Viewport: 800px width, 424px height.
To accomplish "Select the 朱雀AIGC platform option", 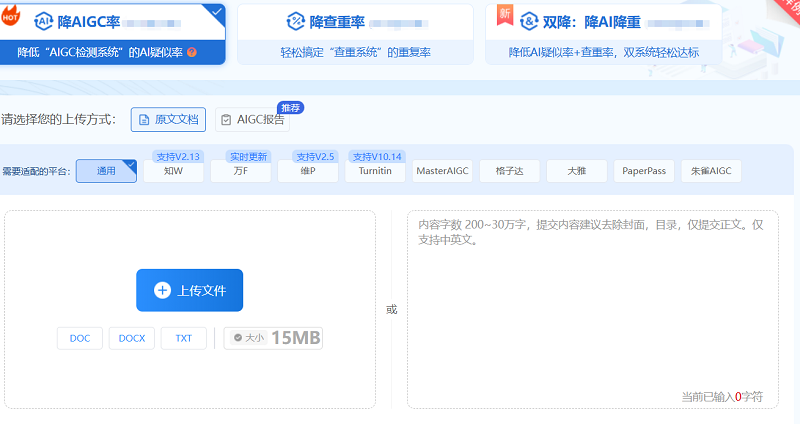I will tap(711, 171).
